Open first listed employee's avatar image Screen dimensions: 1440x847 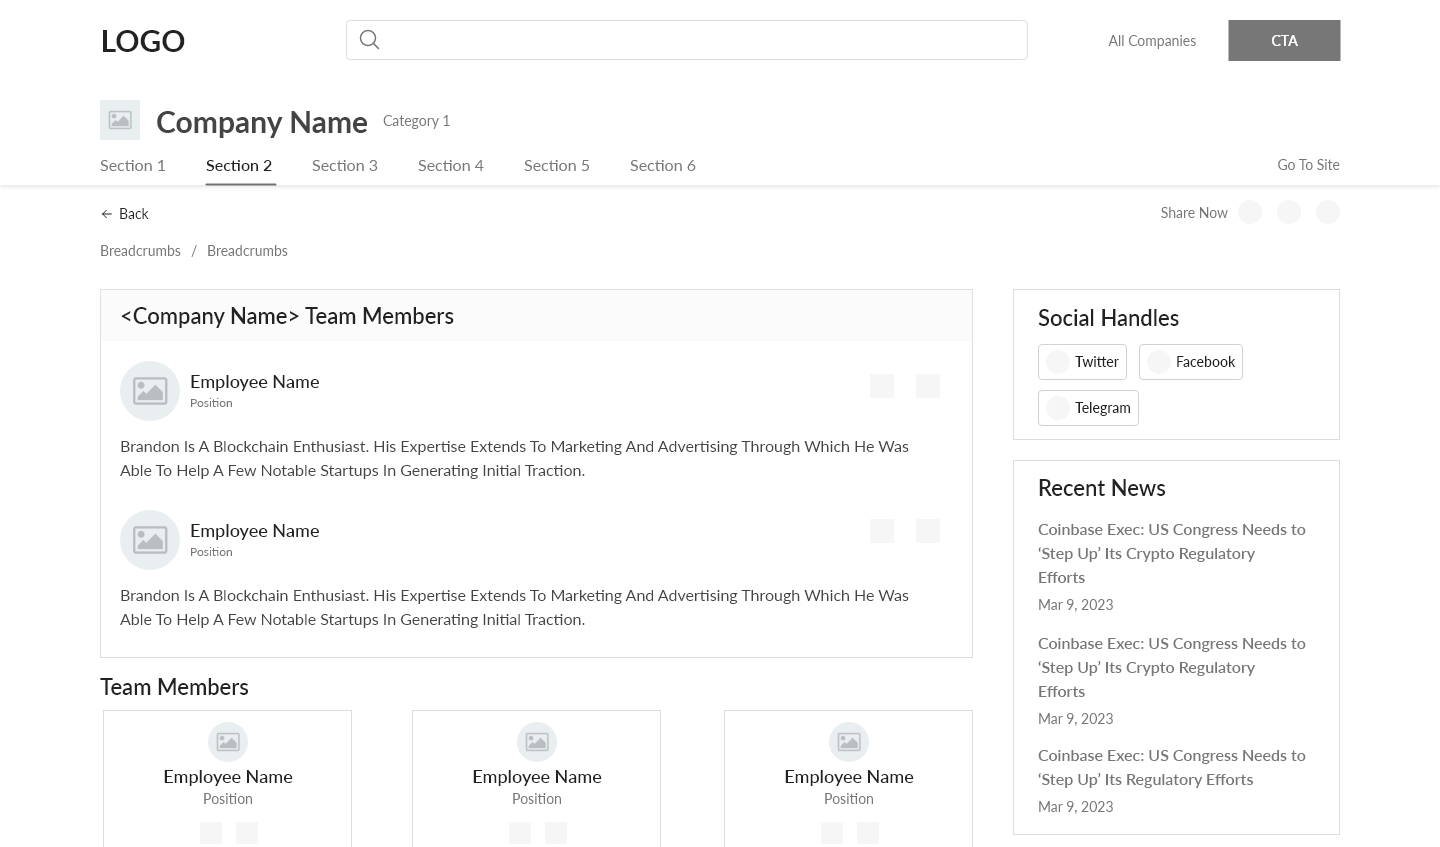tap(150, 391)
